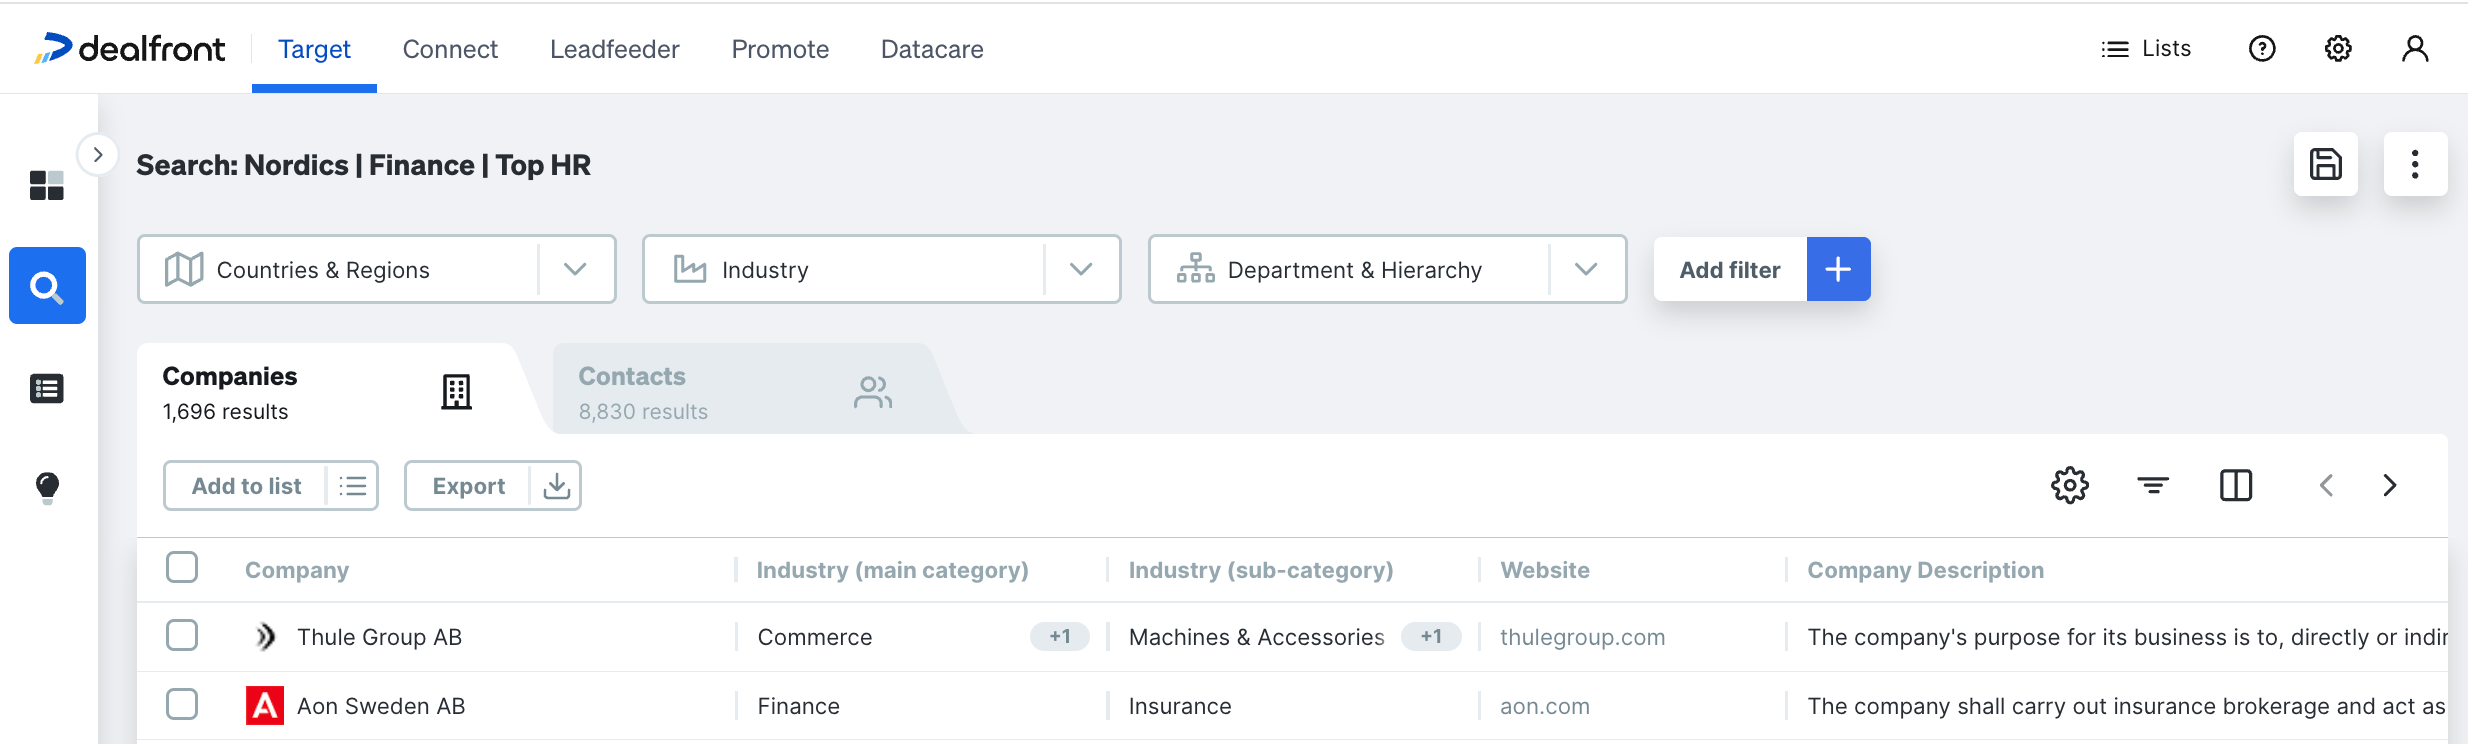Select the search magnifier sidebar icon
2468x744 pixels.
tap(47, 286)
